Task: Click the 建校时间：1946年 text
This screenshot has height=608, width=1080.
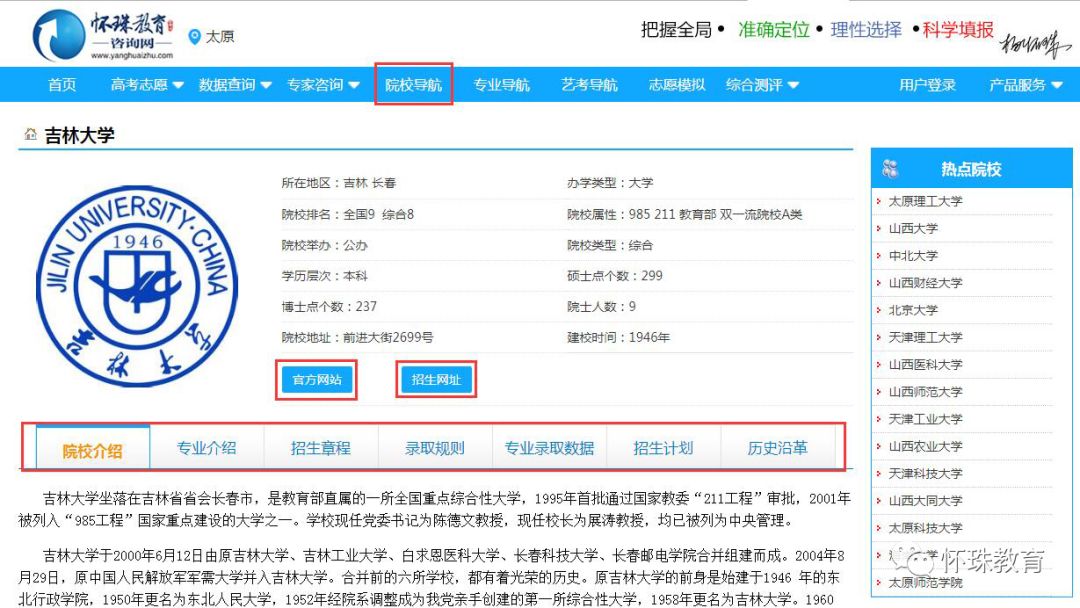Action: [618, 337]
